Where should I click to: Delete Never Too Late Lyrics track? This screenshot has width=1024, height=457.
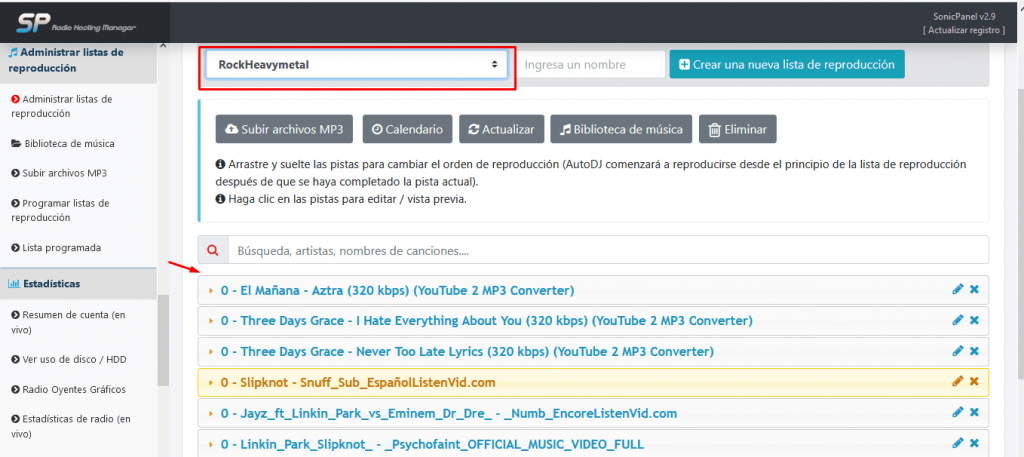pyautogui.click(x=974, y=351)
